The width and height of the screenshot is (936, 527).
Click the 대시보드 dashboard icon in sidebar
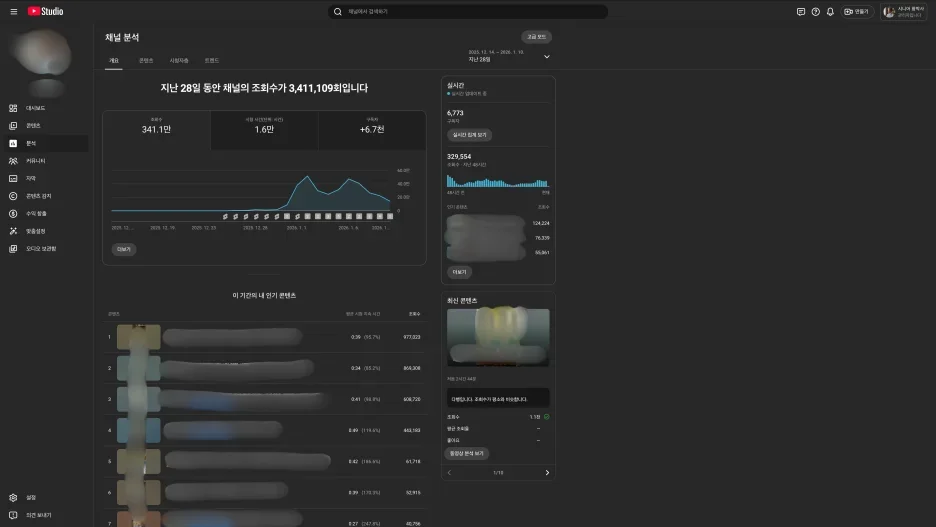13,108
